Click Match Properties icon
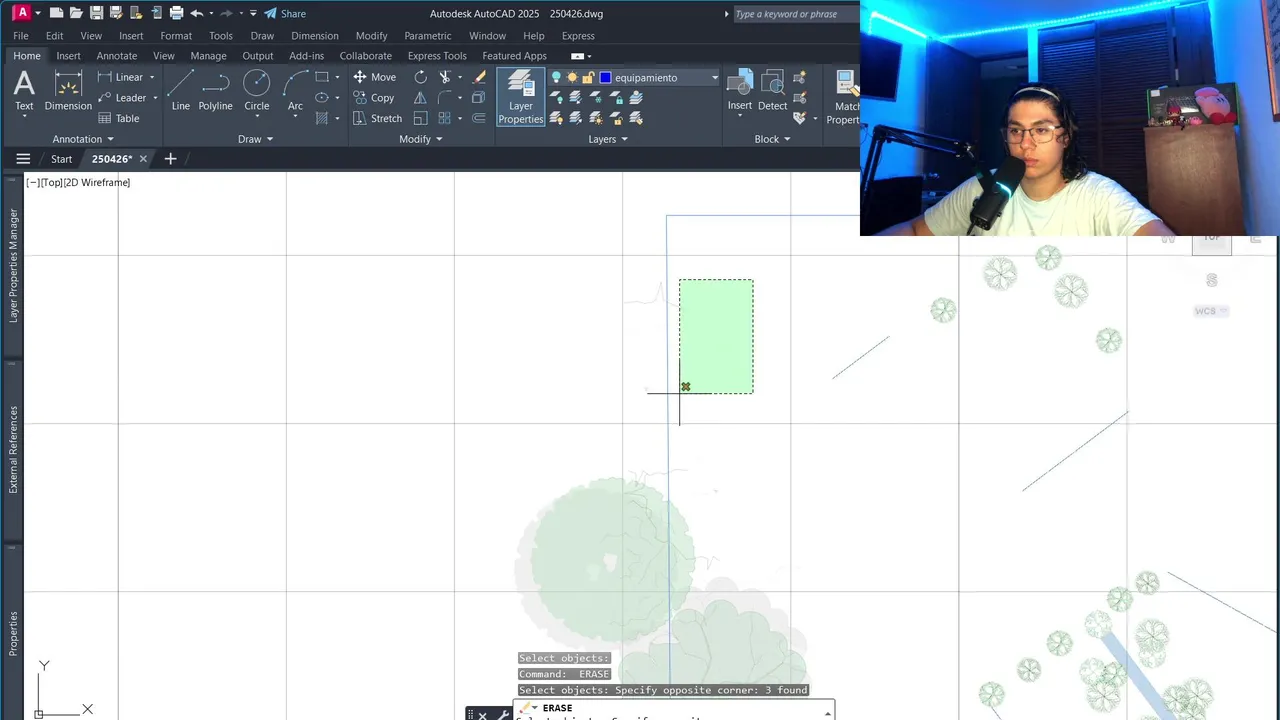This screenshot has width=1280, height=720. (x=846, y=97)
